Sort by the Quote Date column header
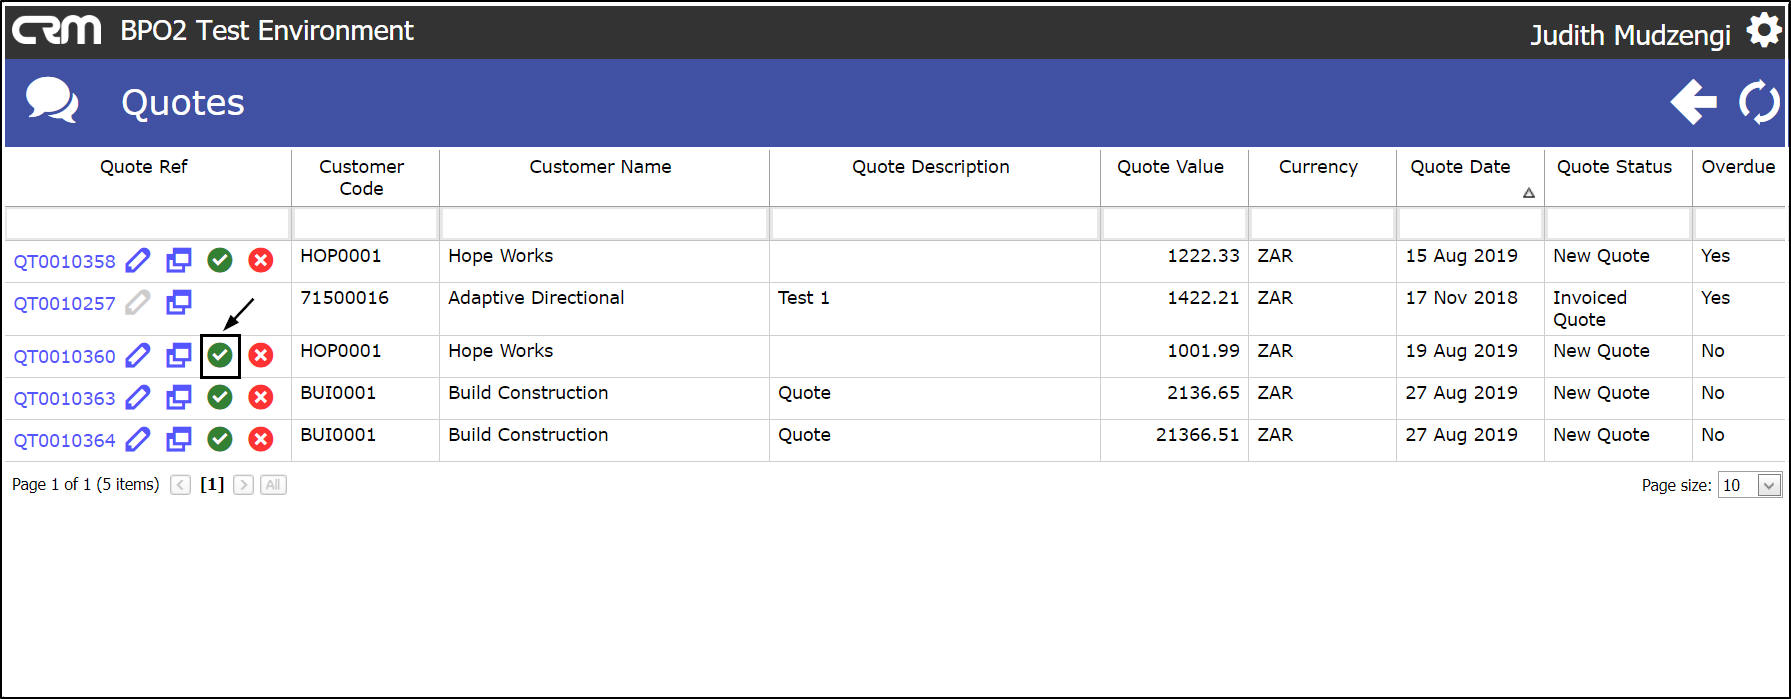 [1460, 167]
